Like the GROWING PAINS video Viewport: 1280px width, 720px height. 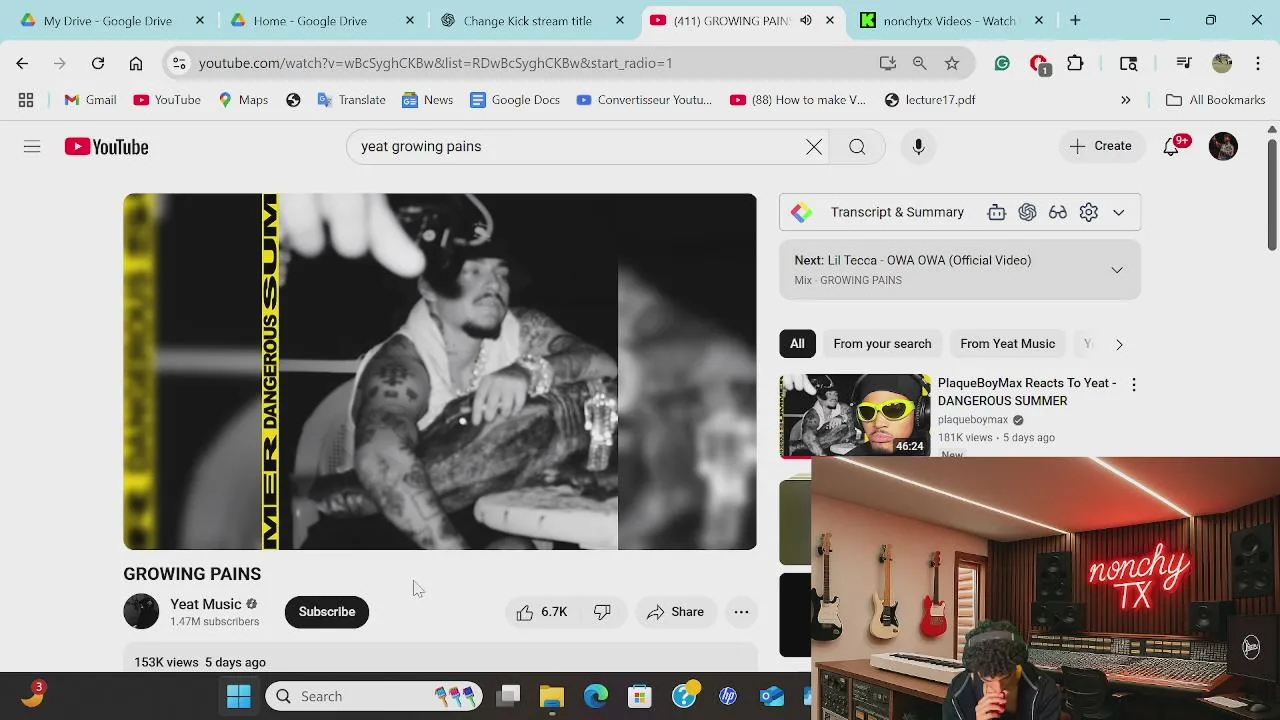[542, 612]
